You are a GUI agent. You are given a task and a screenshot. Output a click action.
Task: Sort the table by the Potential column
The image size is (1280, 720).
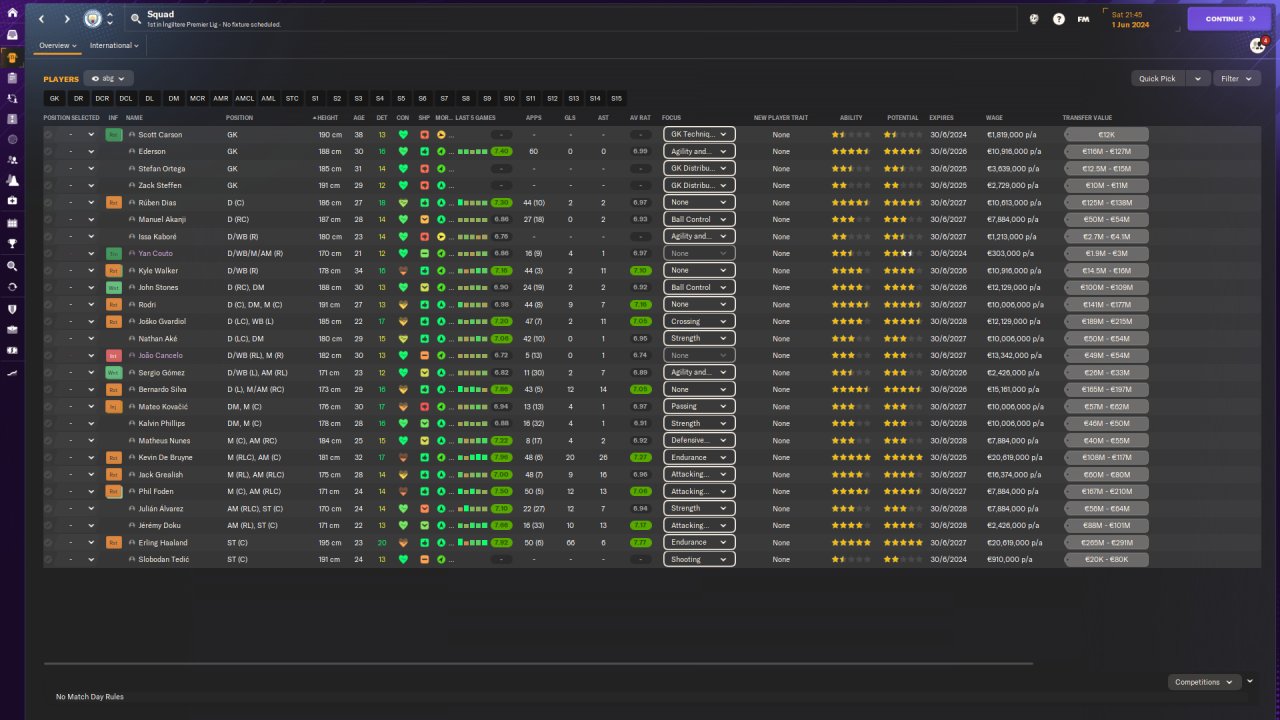[x=903, y=118]
